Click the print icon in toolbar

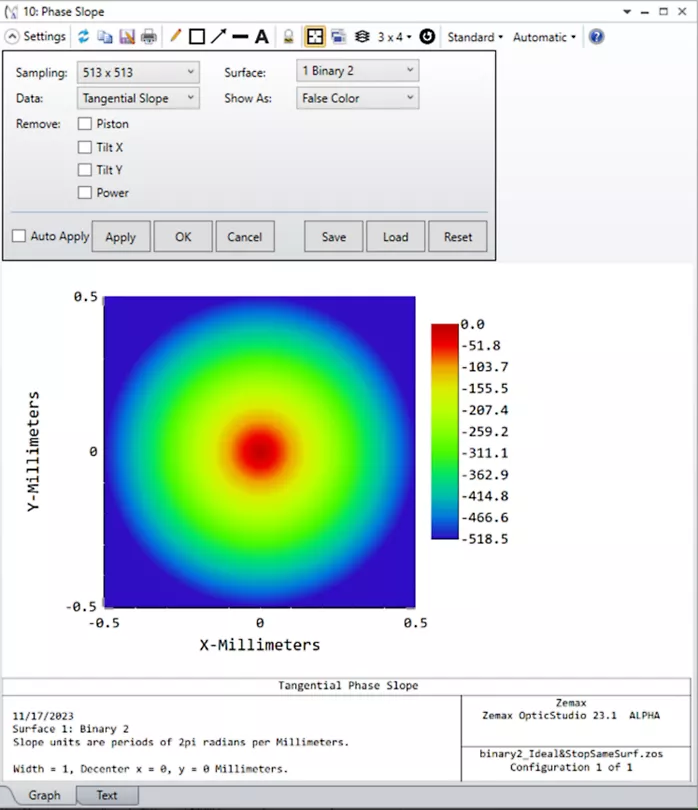149,37
